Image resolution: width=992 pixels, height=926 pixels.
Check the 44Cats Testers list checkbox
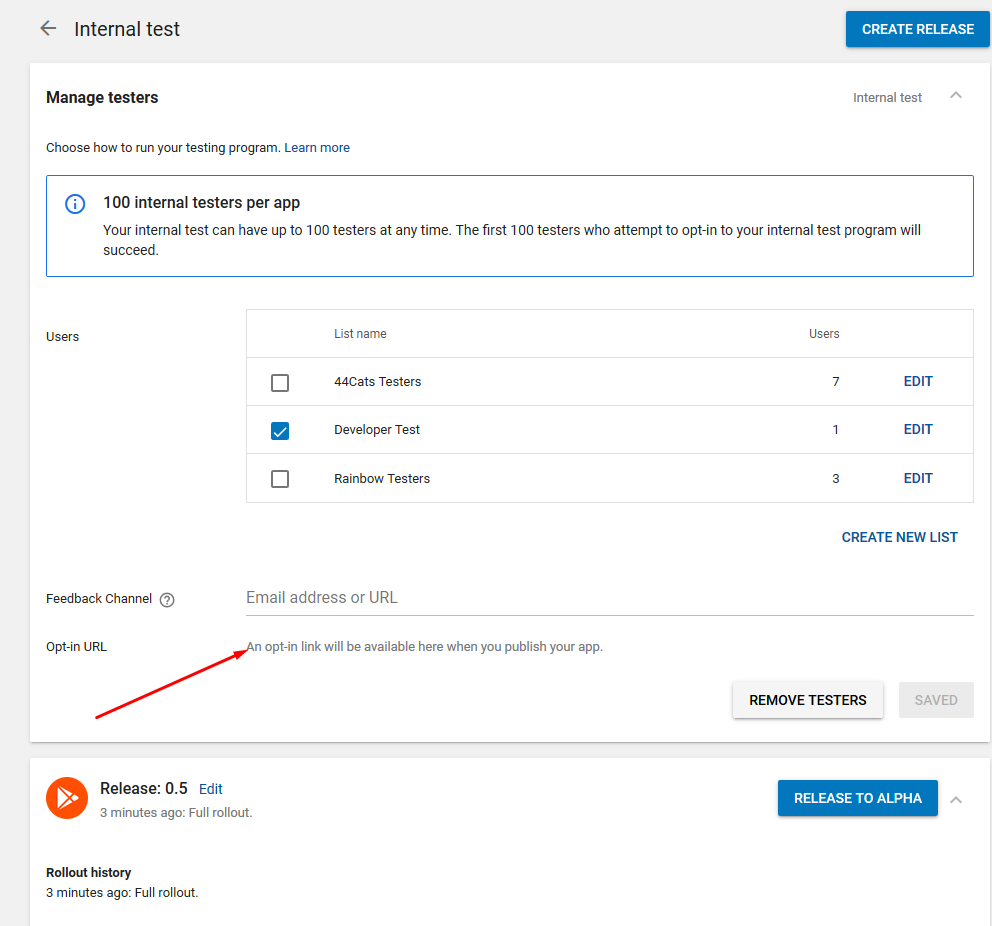click(280, 383)
